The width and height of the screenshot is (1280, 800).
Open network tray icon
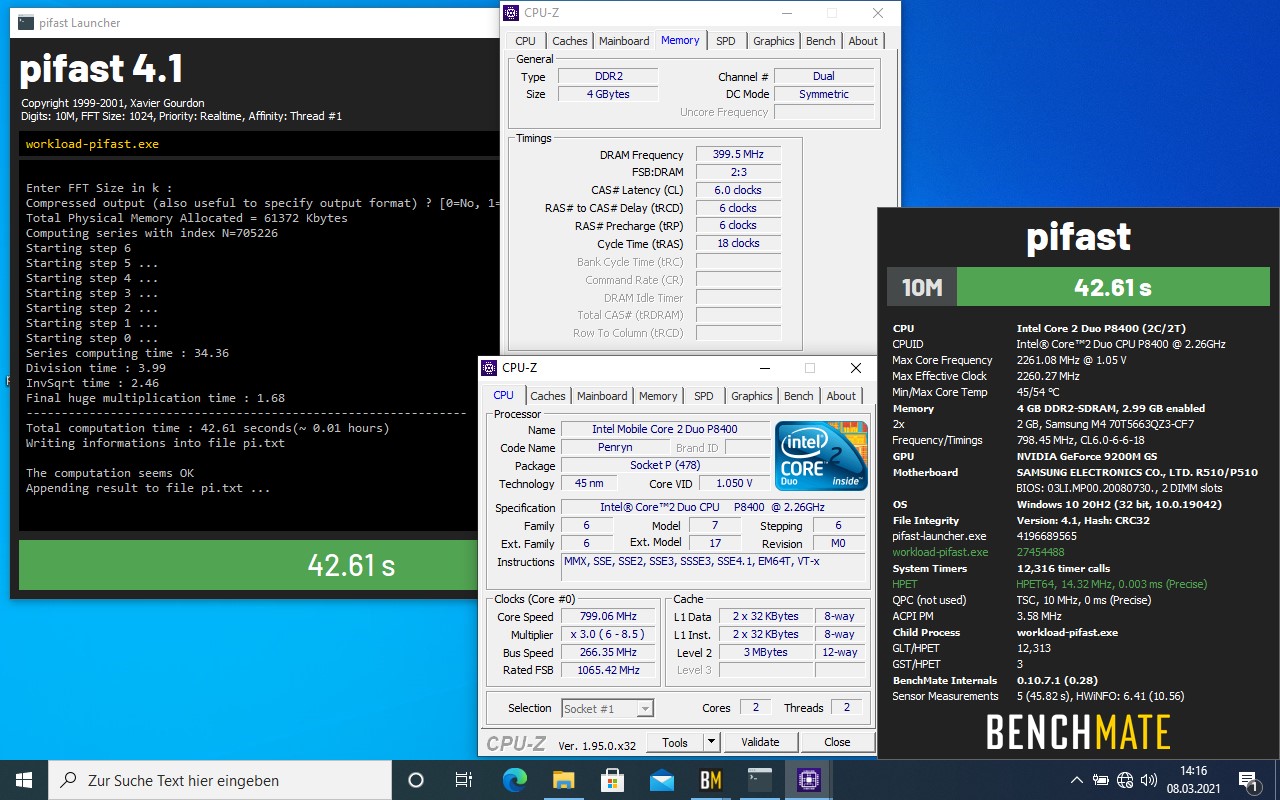1125,780
